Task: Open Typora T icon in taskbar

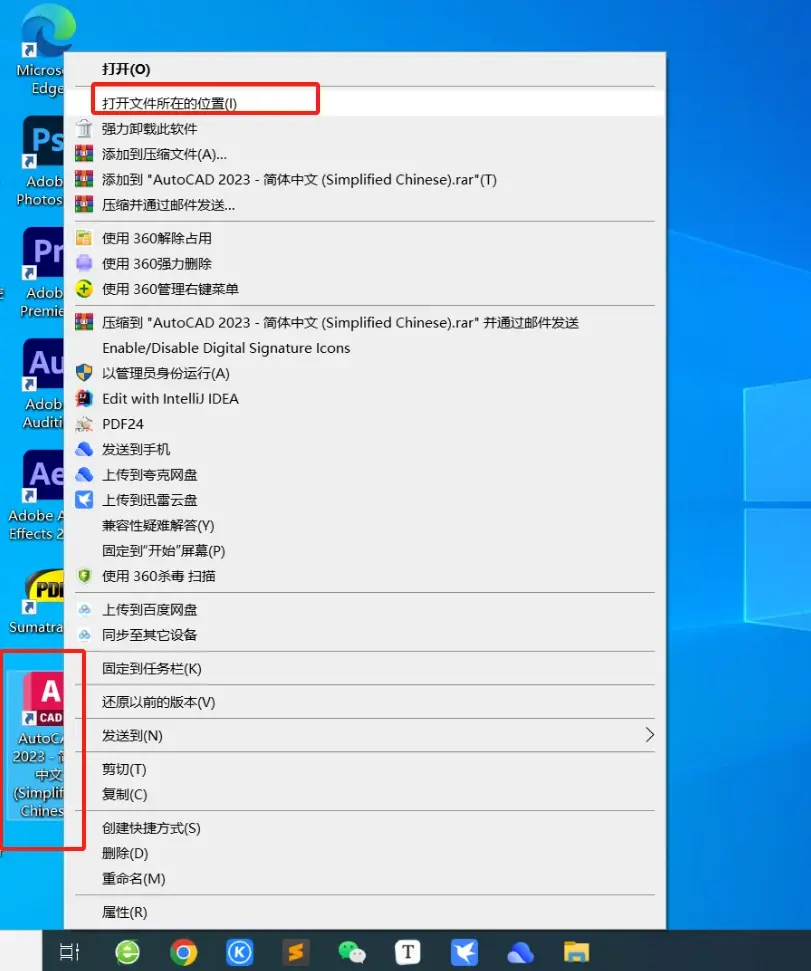Action: pos(408,952)
